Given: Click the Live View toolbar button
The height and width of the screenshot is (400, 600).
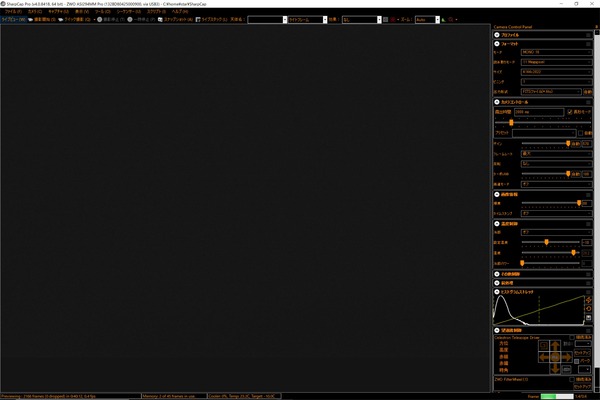Looking at the screenshot, I should pyautogui.click(x=13, y=20).
